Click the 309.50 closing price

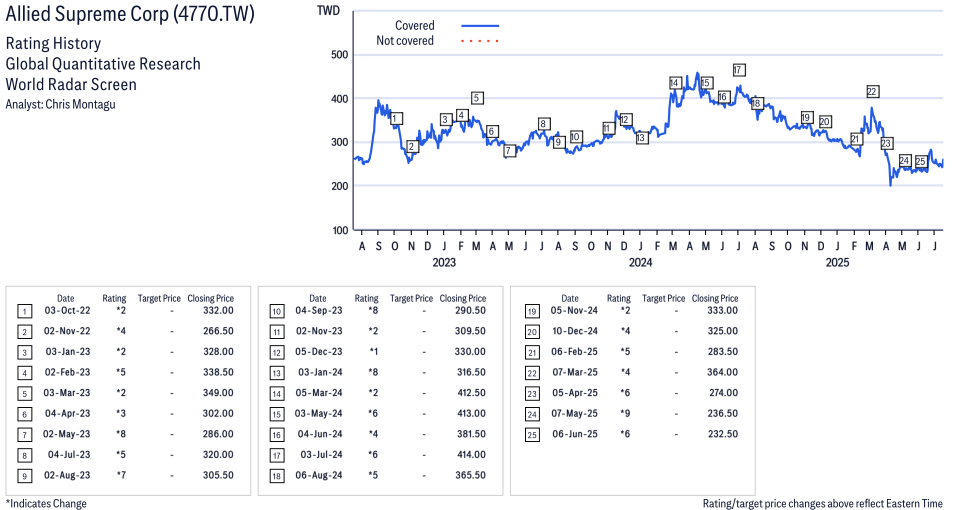(x=470, y=331)
